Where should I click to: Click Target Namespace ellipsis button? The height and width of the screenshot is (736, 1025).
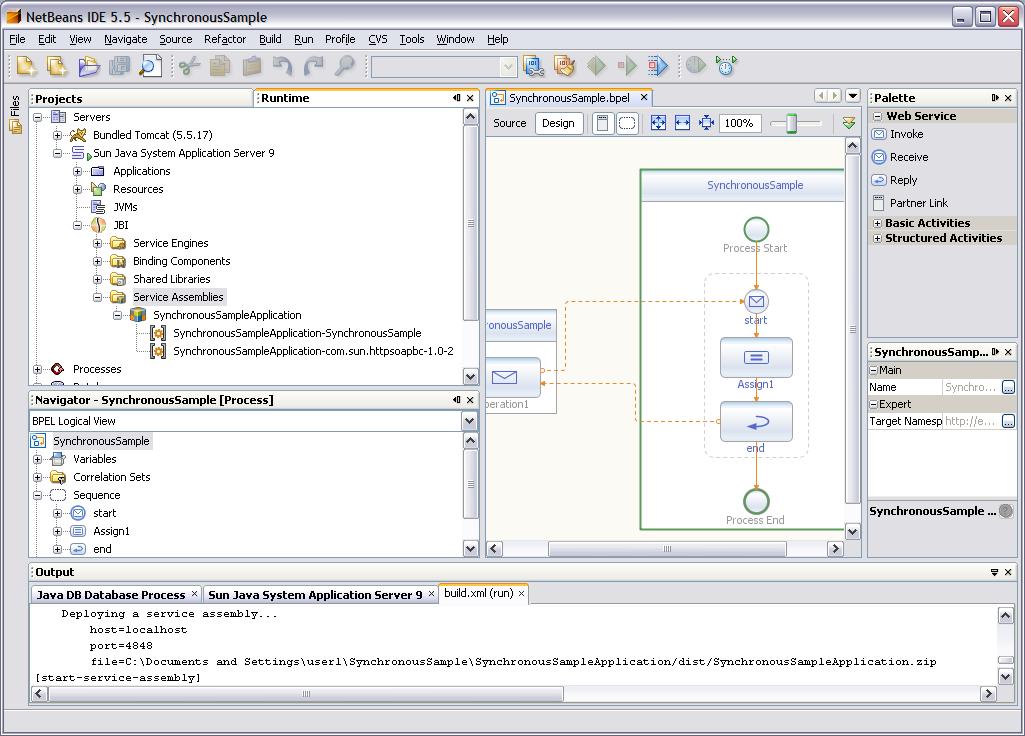1009,421
